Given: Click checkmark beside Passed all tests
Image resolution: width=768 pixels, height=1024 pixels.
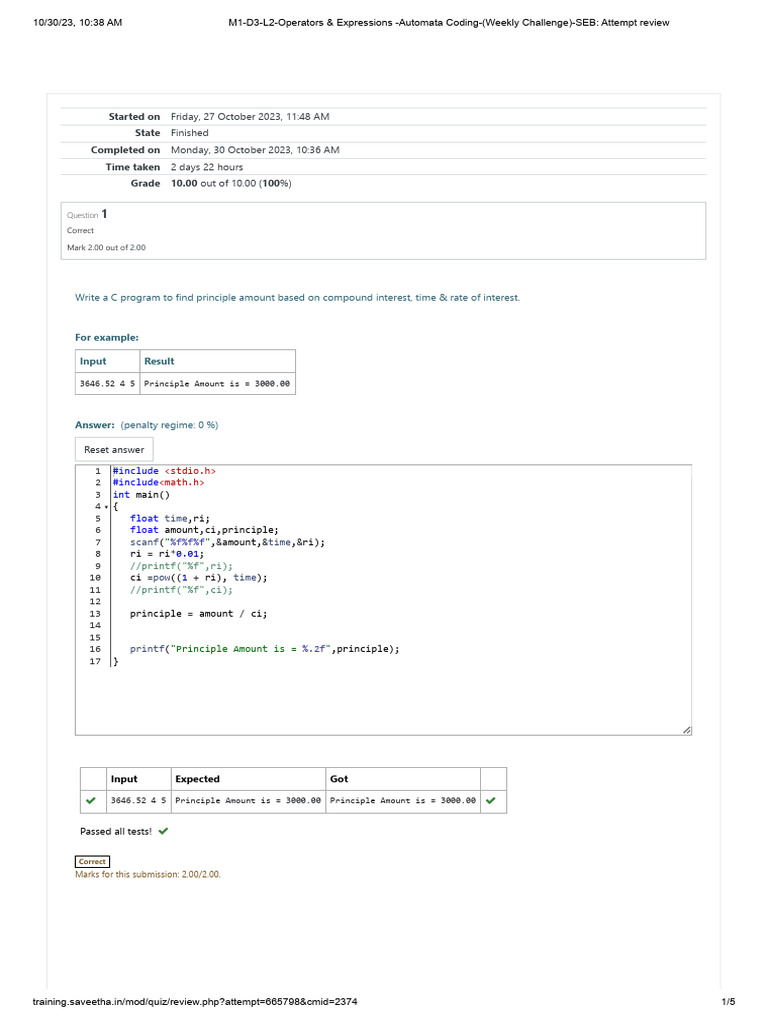Looking at the screenshot, I should pos(163,831).
